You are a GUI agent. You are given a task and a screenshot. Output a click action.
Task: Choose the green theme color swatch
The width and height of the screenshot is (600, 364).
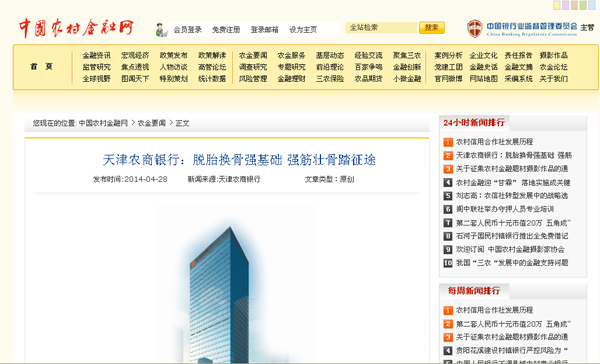[583, 5]
